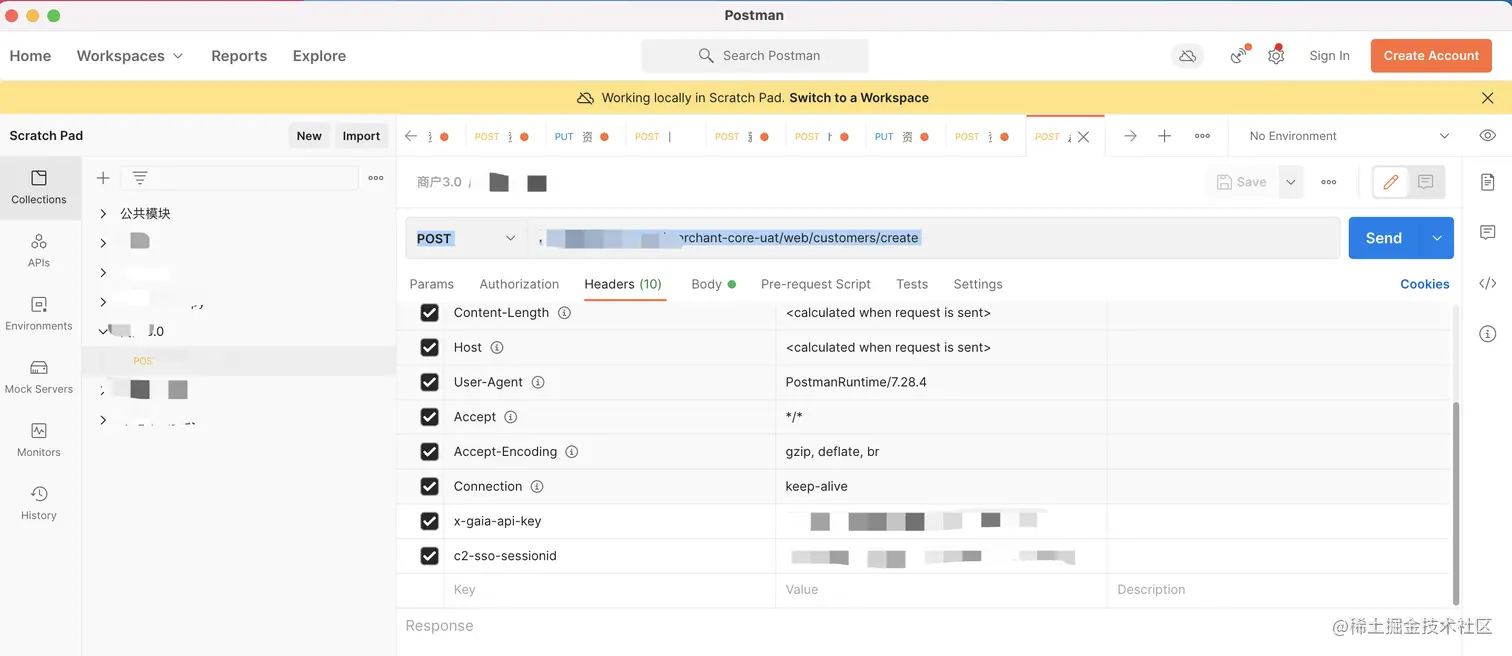Uncheck the Accept-Encoding header
Viewport: 1512px width, 656px height.
pyautogui.click(x=430, y=452)
